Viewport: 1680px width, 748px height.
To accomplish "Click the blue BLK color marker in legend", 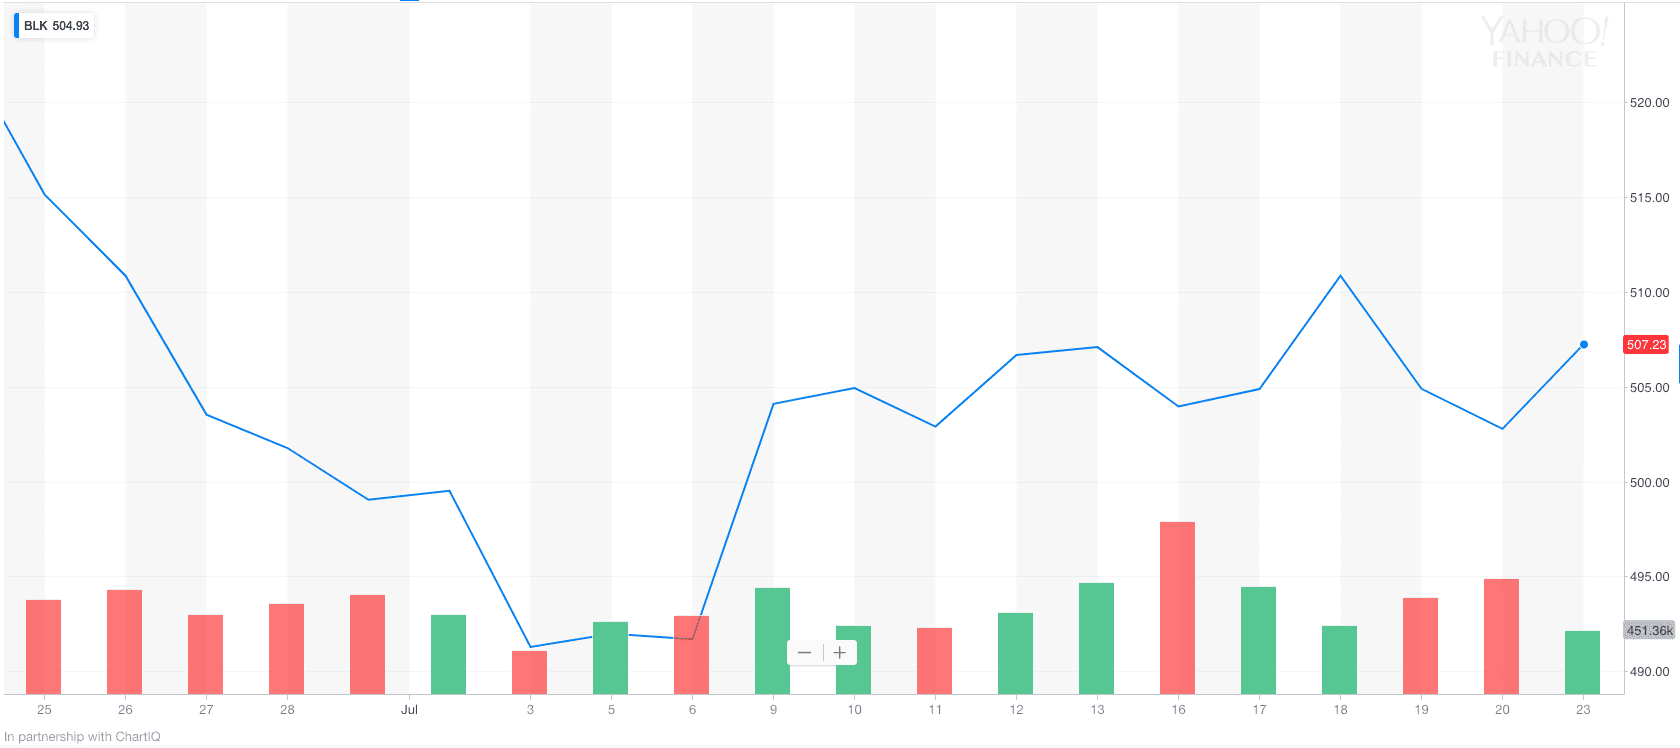I will (x=16, y=26).
